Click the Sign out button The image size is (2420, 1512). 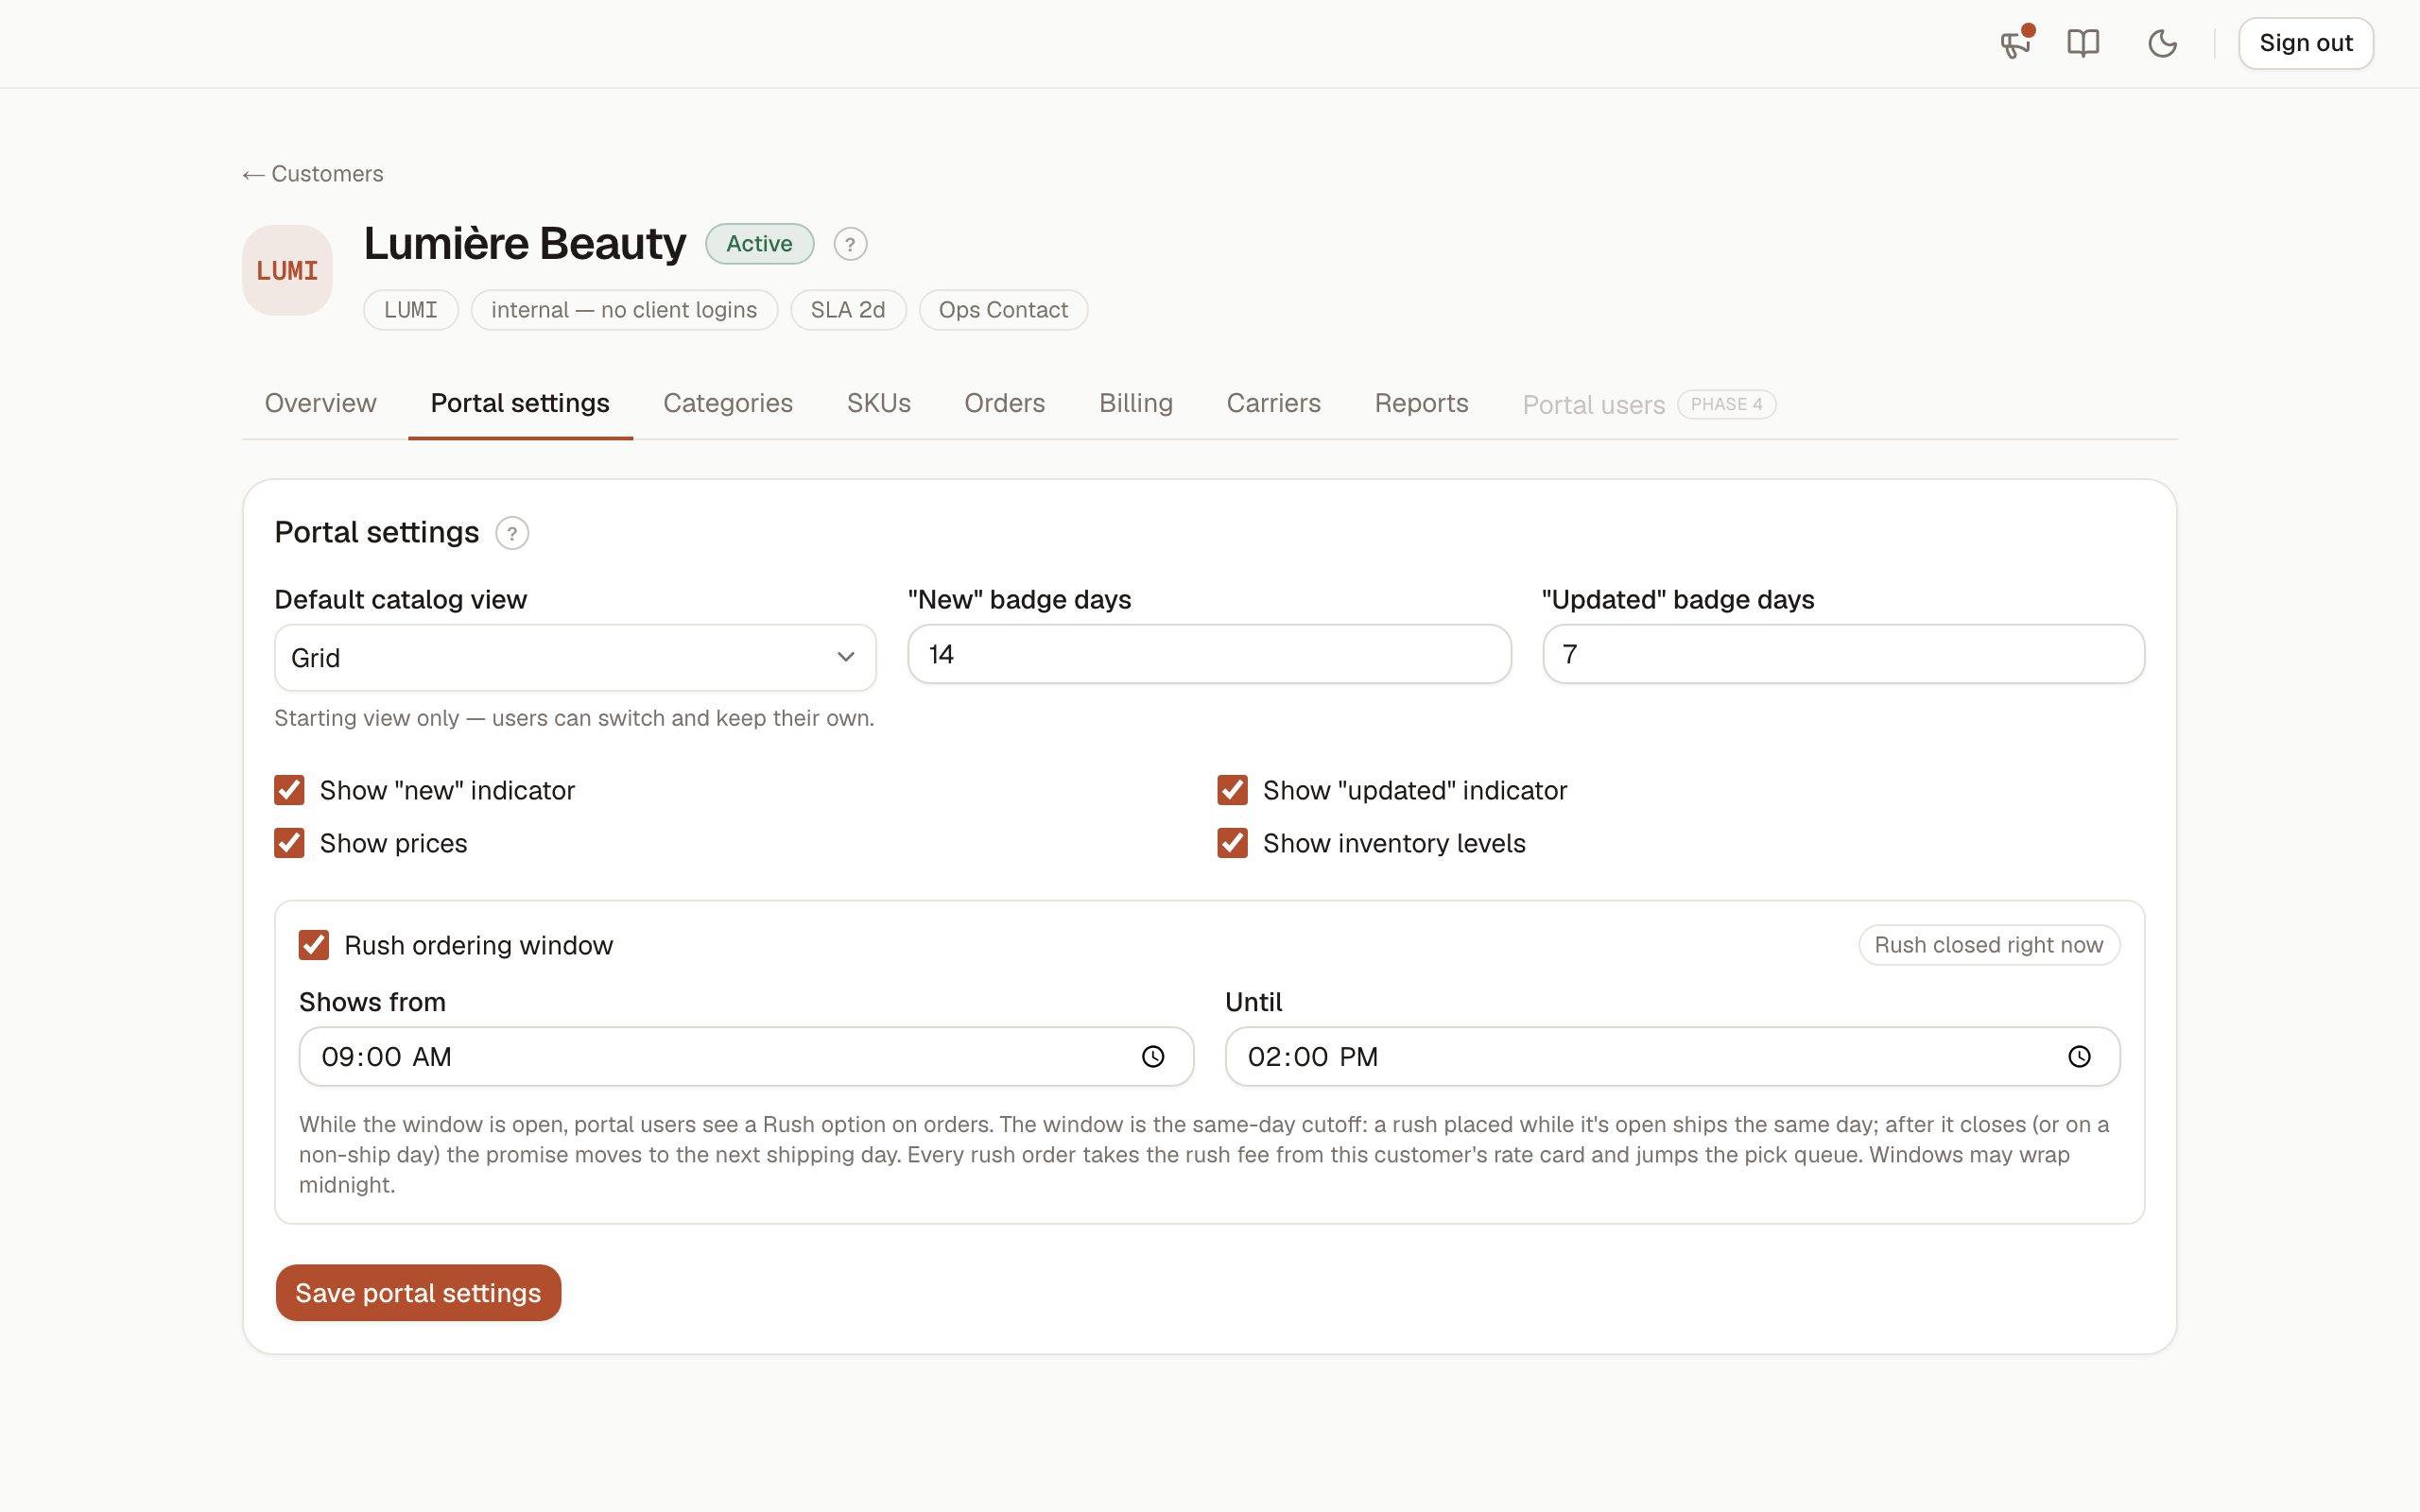(2305, 43)
